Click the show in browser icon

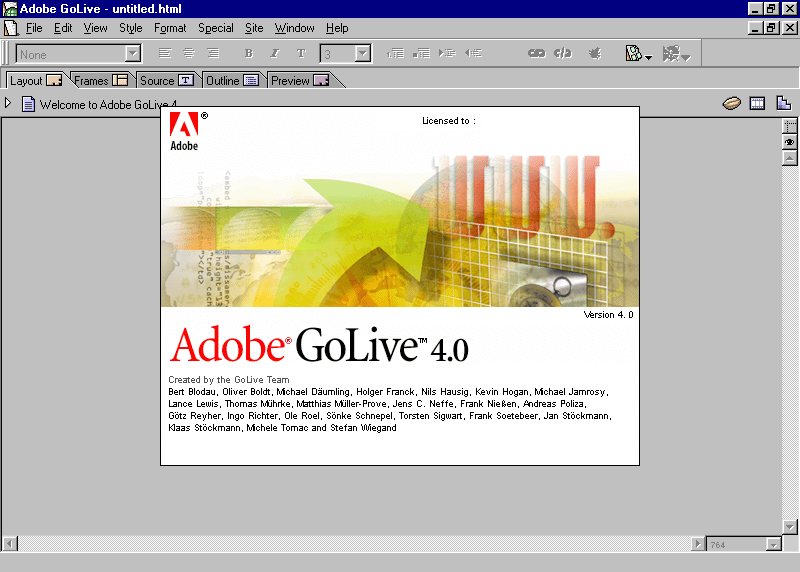[x=633, y=53]
